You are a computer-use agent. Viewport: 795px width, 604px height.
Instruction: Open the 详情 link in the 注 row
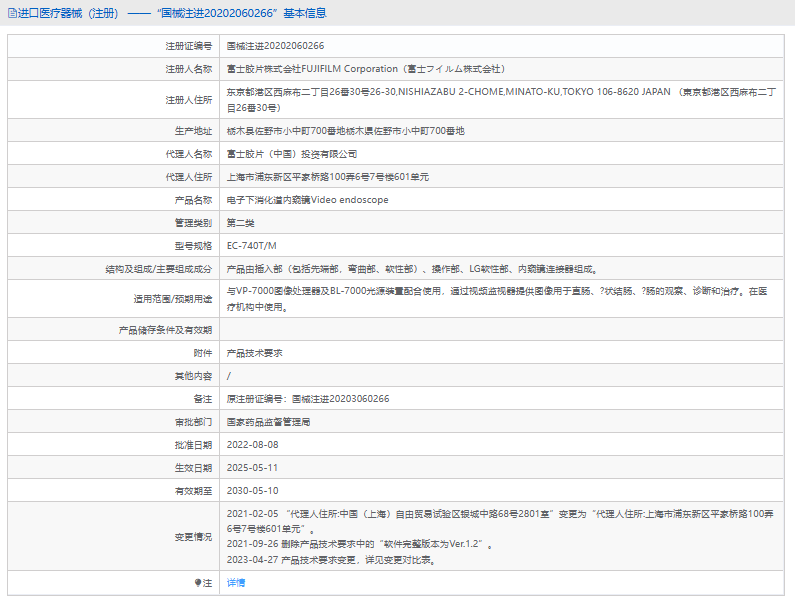coord(236,583)
